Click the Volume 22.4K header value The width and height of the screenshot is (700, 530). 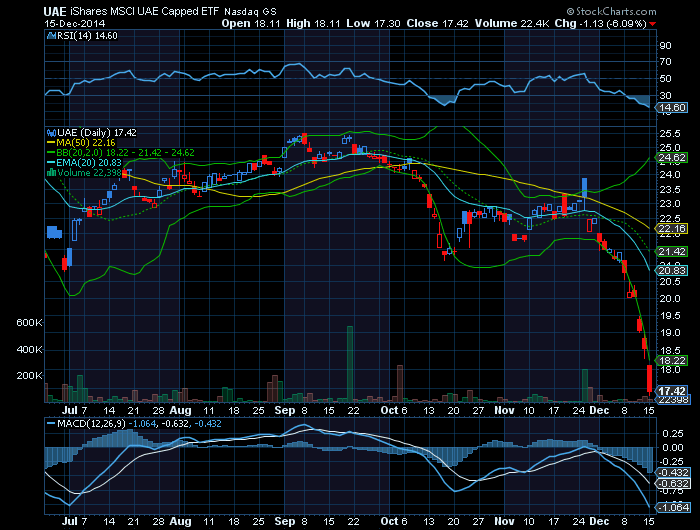point(512,24)
